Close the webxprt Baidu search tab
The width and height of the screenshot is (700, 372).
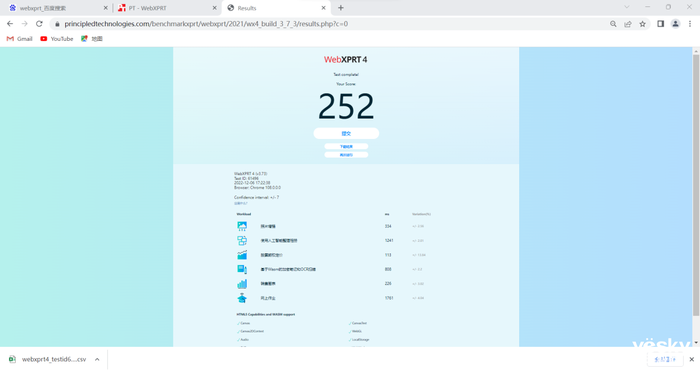click(x=106, y=8)
